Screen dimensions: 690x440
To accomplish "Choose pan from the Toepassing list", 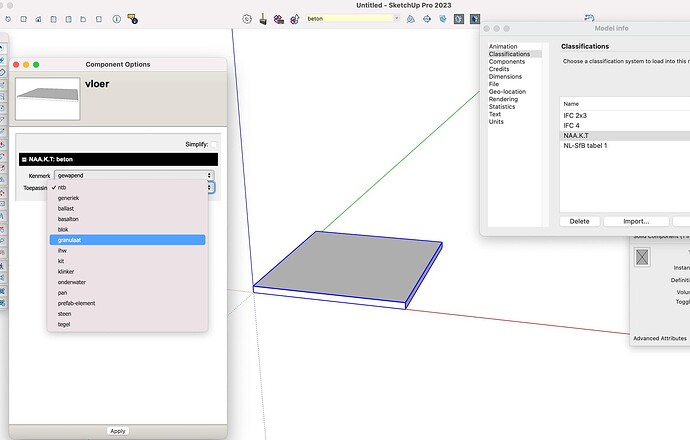I will click(x=127, y=293).
